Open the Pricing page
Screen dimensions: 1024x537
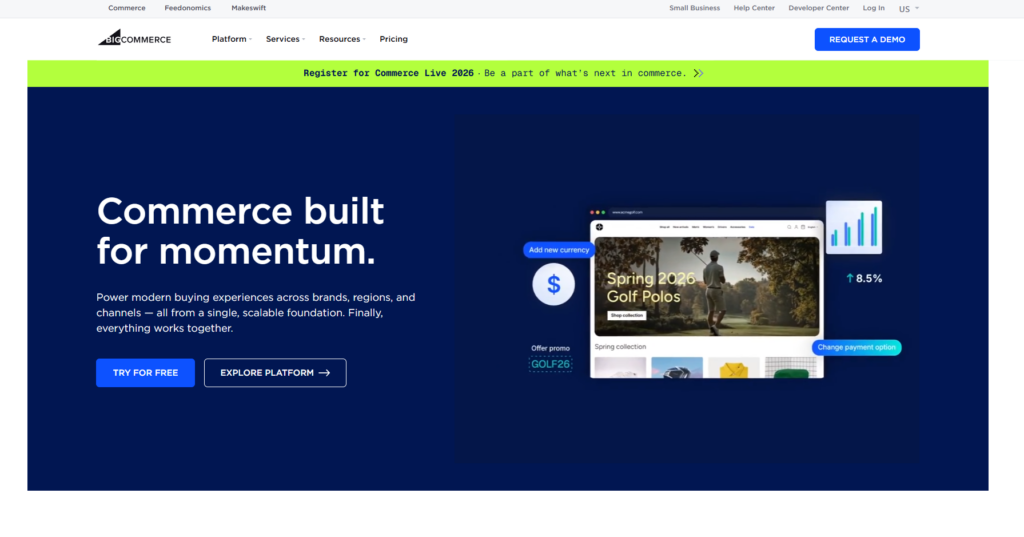click(x=393, y=39)
